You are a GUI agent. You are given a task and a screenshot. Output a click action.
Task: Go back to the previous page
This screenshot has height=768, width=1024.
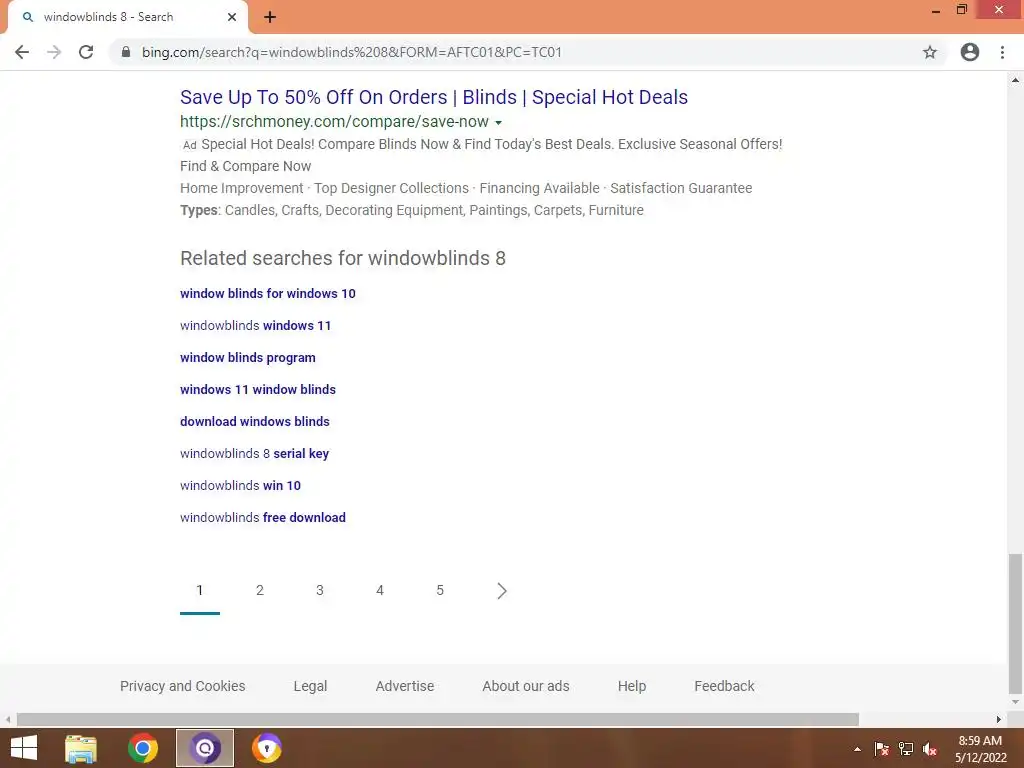pyautogui.click(x=22, y=52)
